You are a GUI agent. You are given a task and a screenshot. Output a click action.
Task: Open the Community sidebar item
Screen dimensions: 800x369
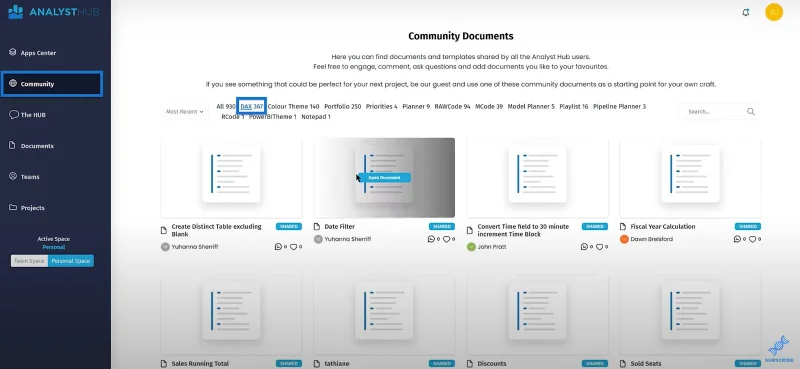pos(52,84)
